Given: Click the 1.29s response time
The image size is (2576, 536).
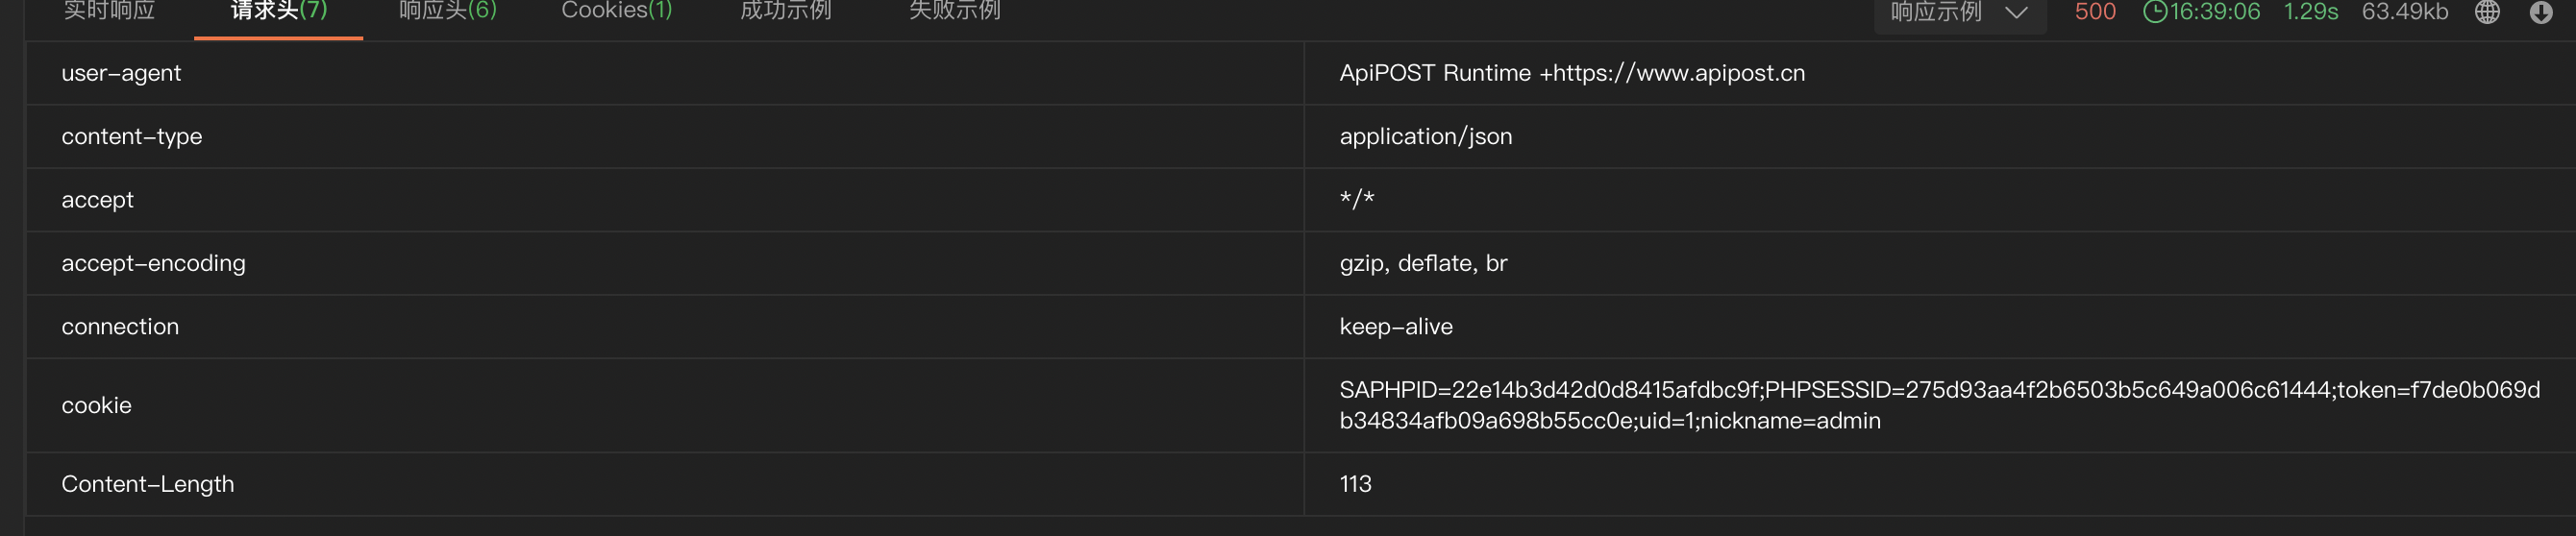Looking at the screenshot, I should (x=2310, y=12).
